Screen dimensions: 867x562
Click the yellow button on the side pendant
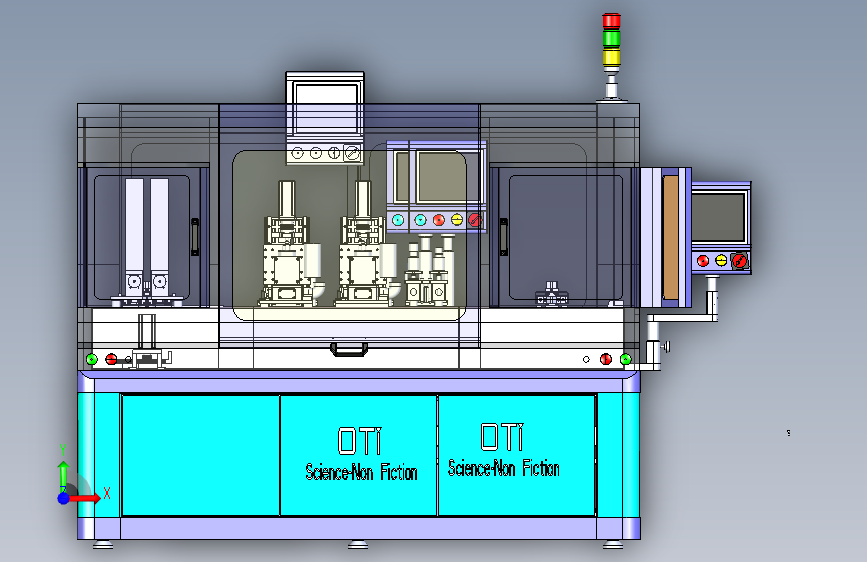721,261
